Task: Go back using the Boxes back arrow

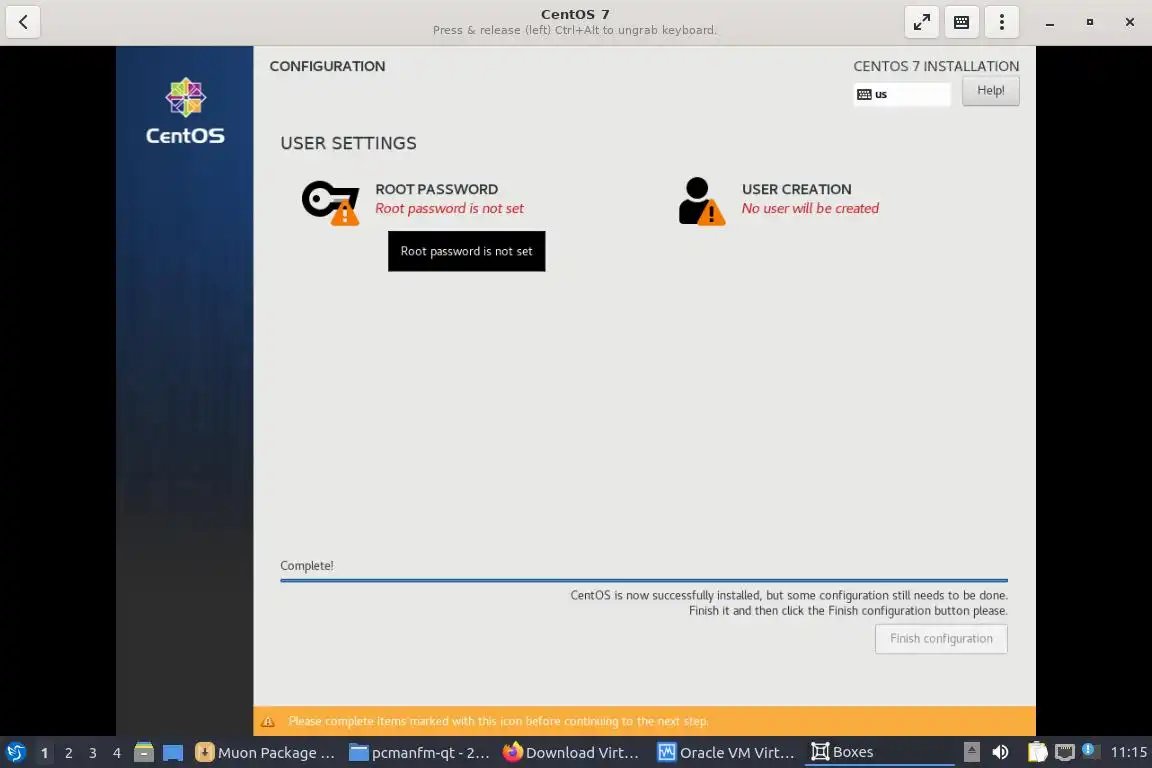Action: [x=23, y=22]
